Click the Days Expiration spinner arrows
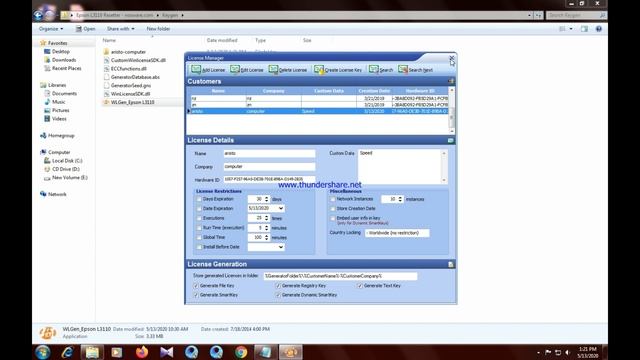Viewport: 640px width, 360px height. coord(267,199)
